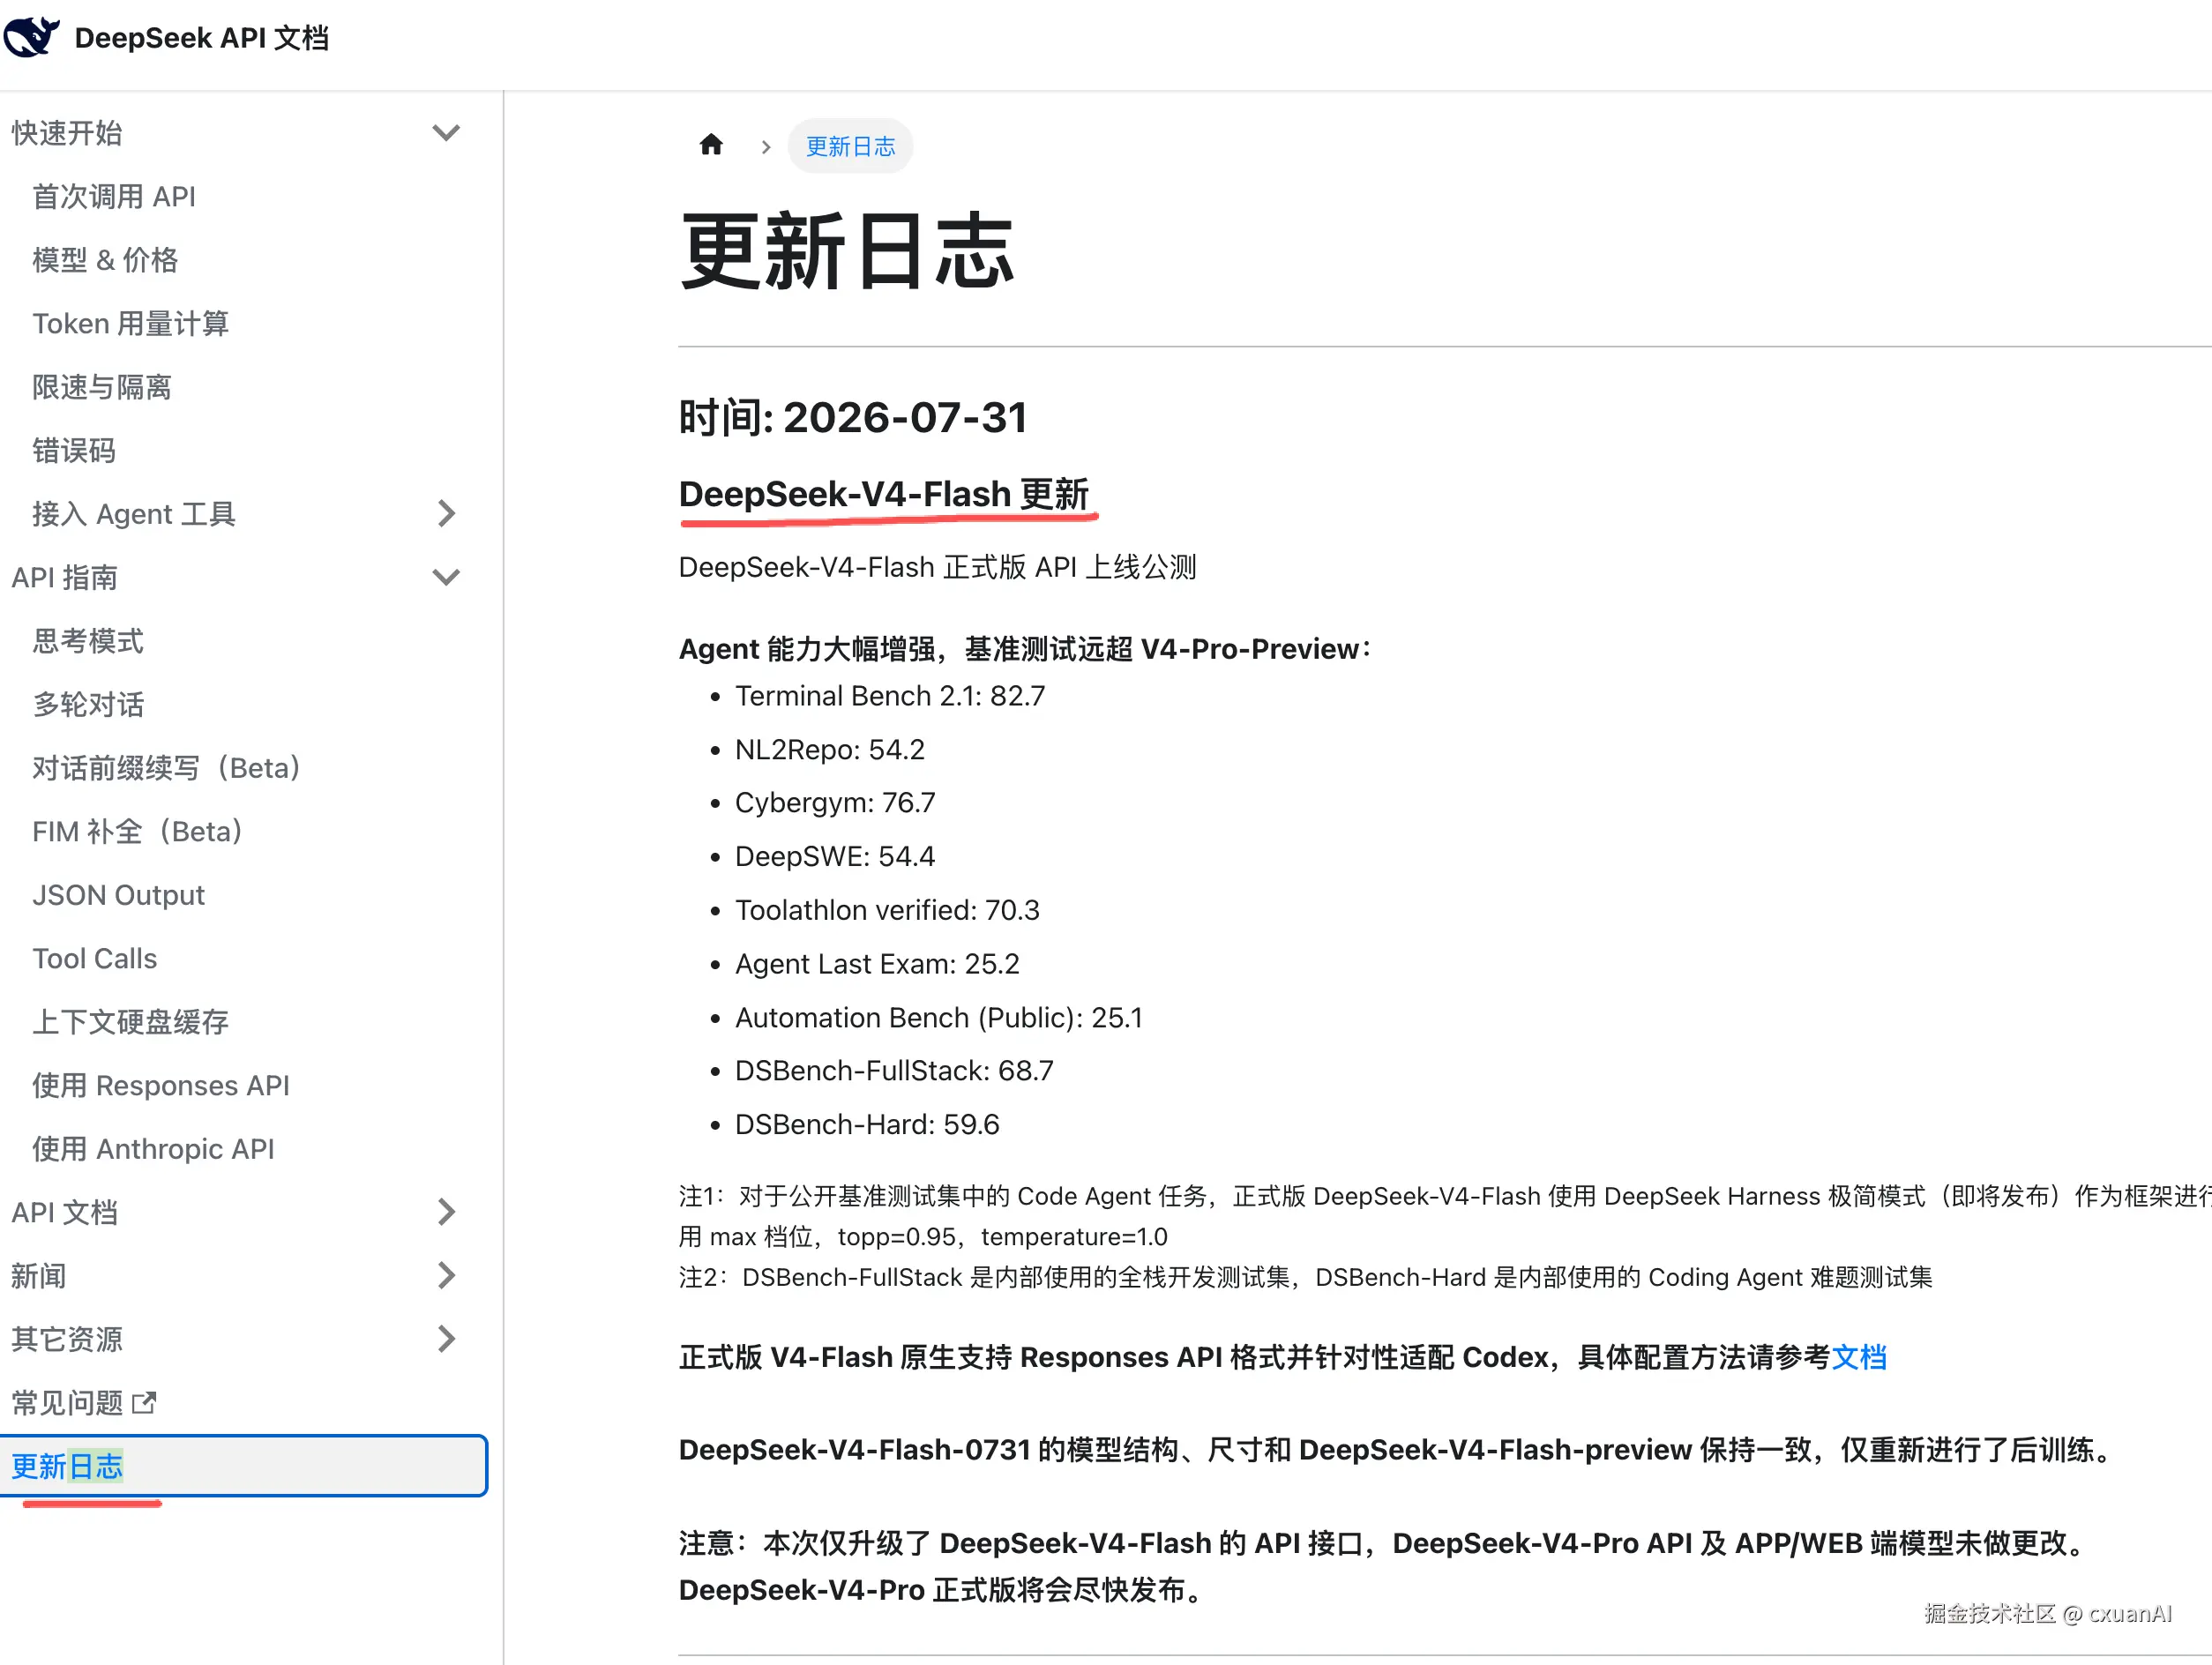Open 首次调用 API page

pyautogui.click(x=114, y=196)
